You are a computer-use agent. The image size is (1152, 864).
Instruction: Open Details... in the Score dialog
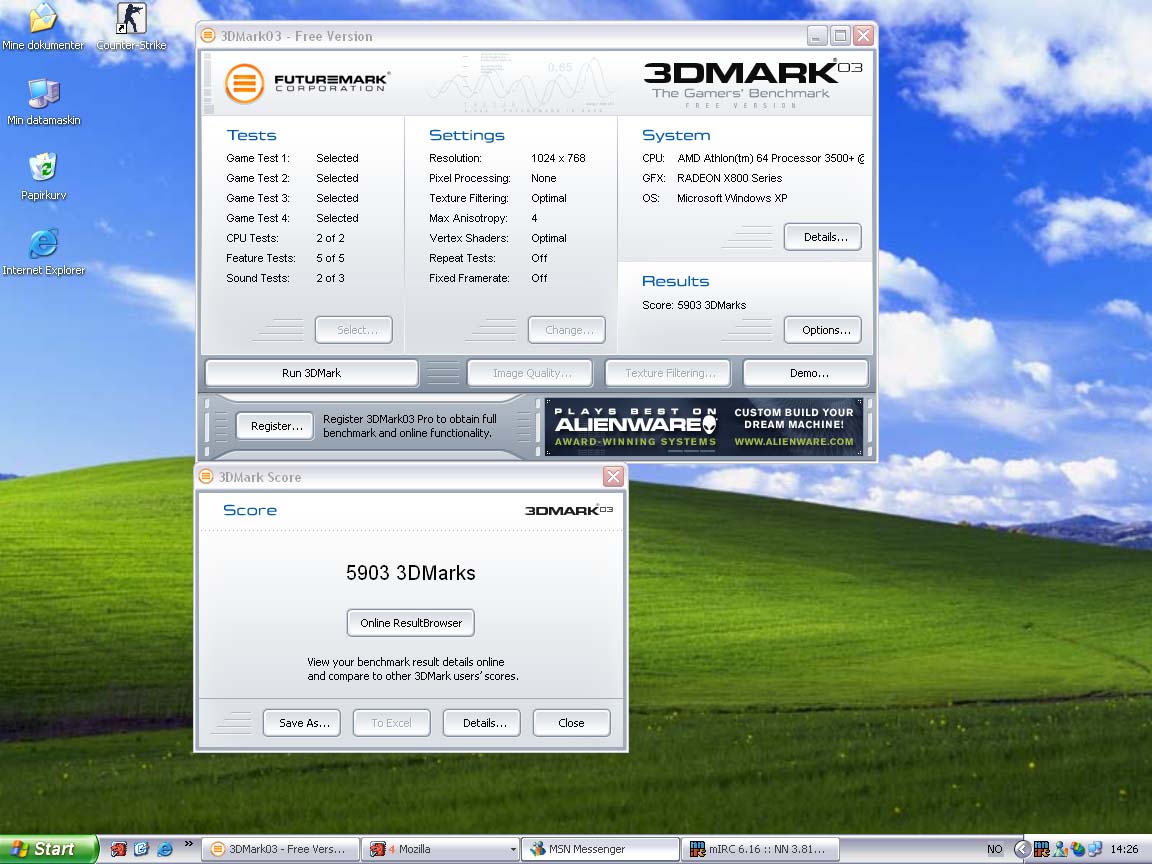[x=482, y=722]
